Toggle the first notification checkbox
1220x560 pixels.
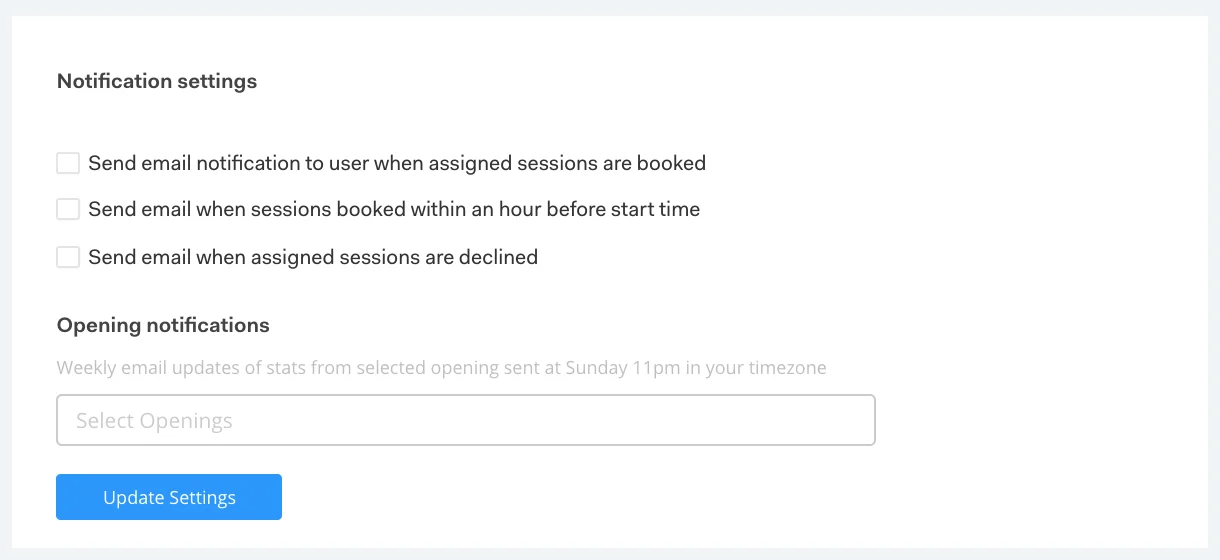tap(68, 163)
